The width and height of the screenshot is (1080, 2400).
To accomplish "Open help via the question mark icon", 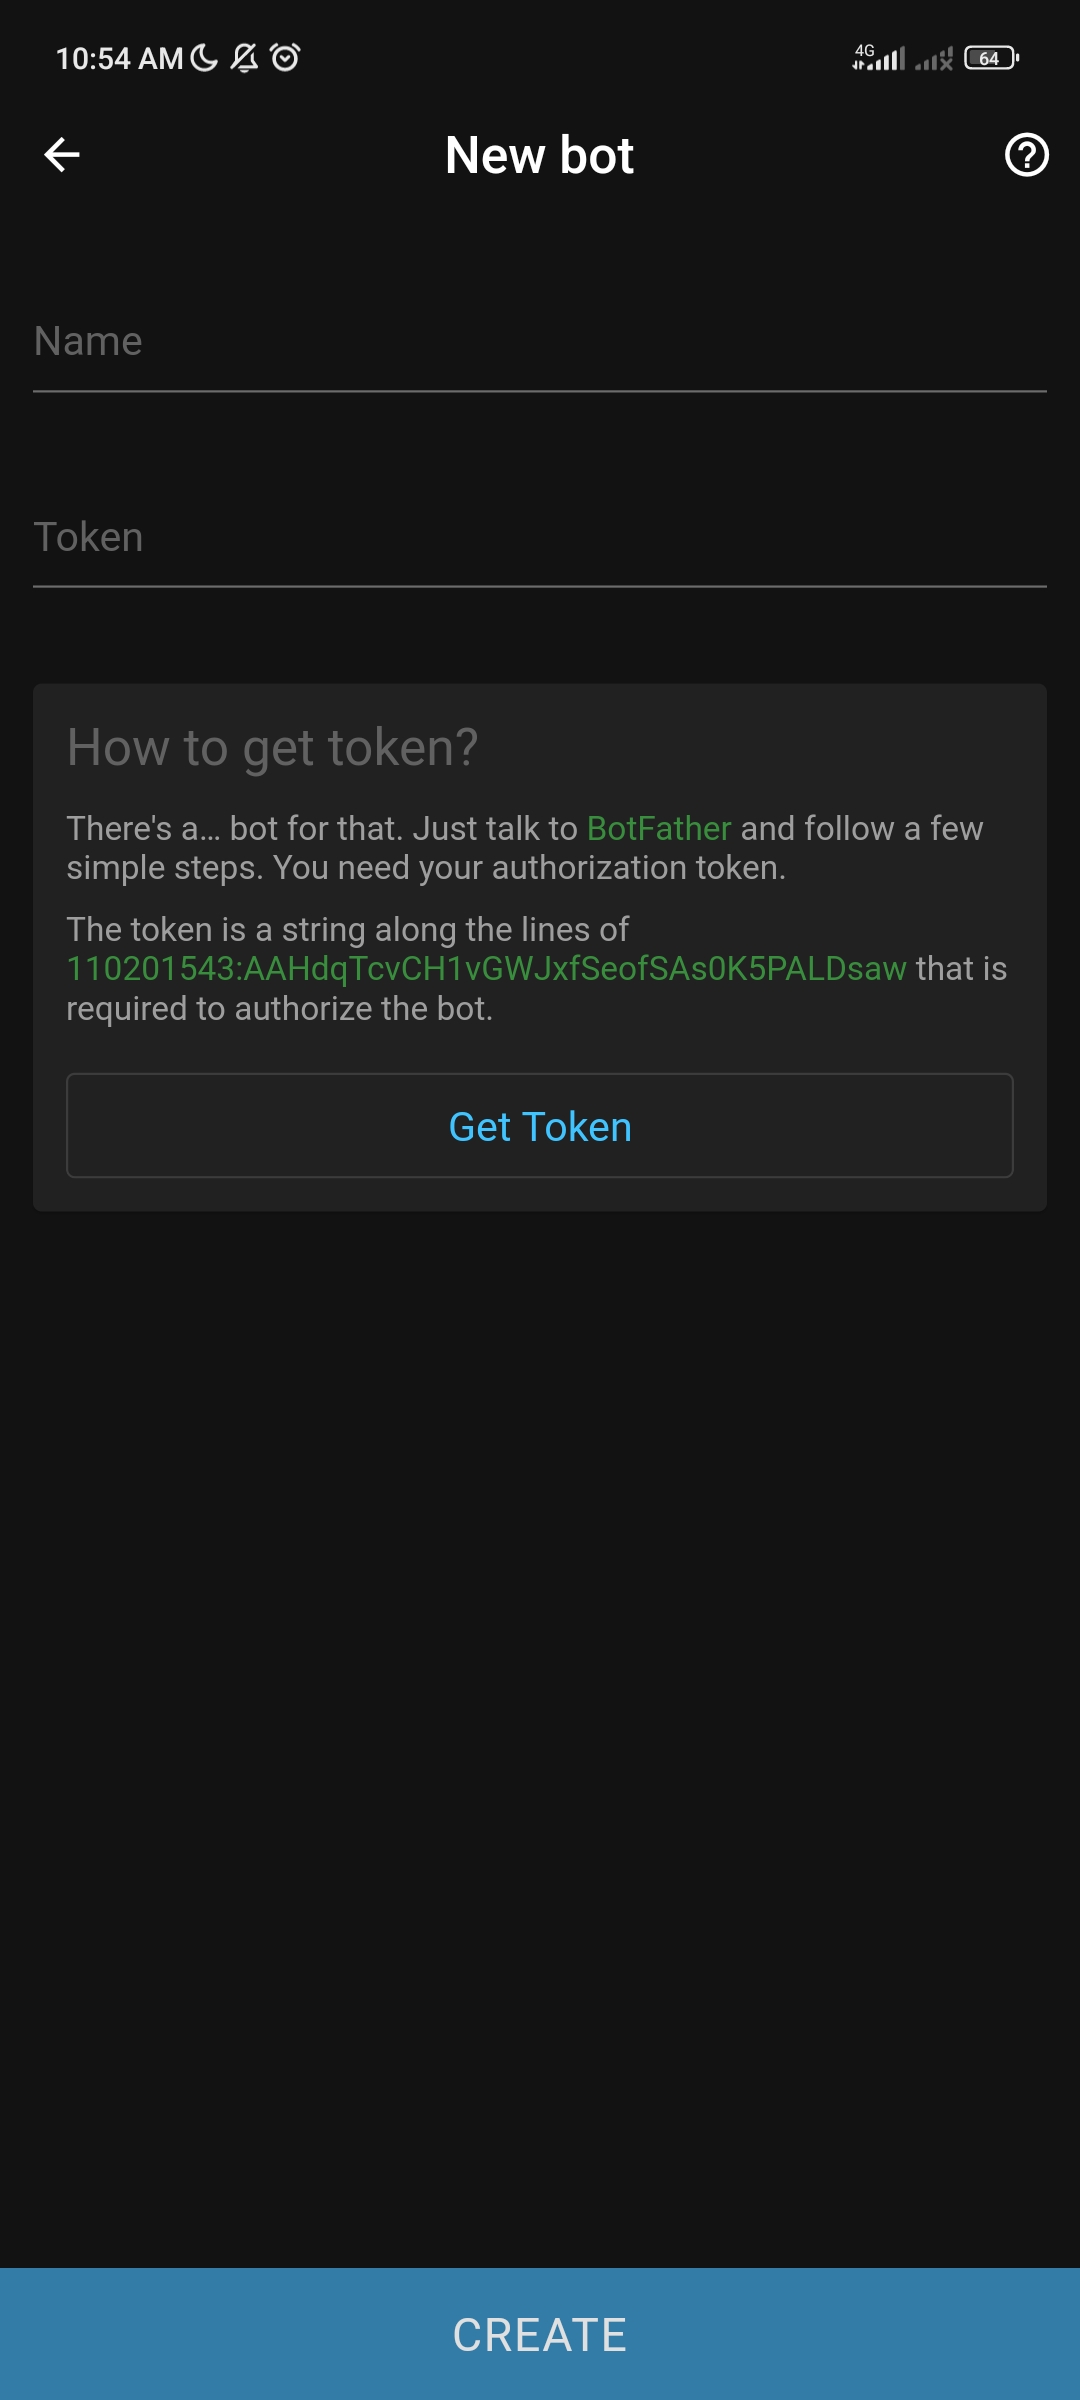I will 1026,155.
